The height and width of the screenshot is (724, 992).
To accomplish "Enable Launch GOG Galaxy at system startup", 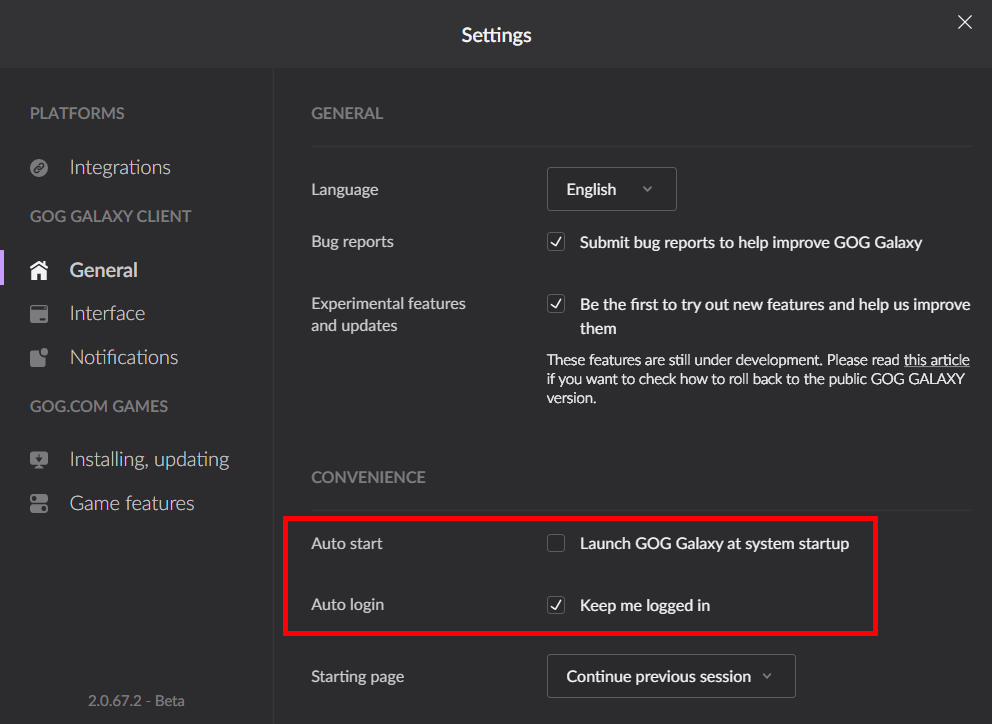I will click(x=556, y=543).
